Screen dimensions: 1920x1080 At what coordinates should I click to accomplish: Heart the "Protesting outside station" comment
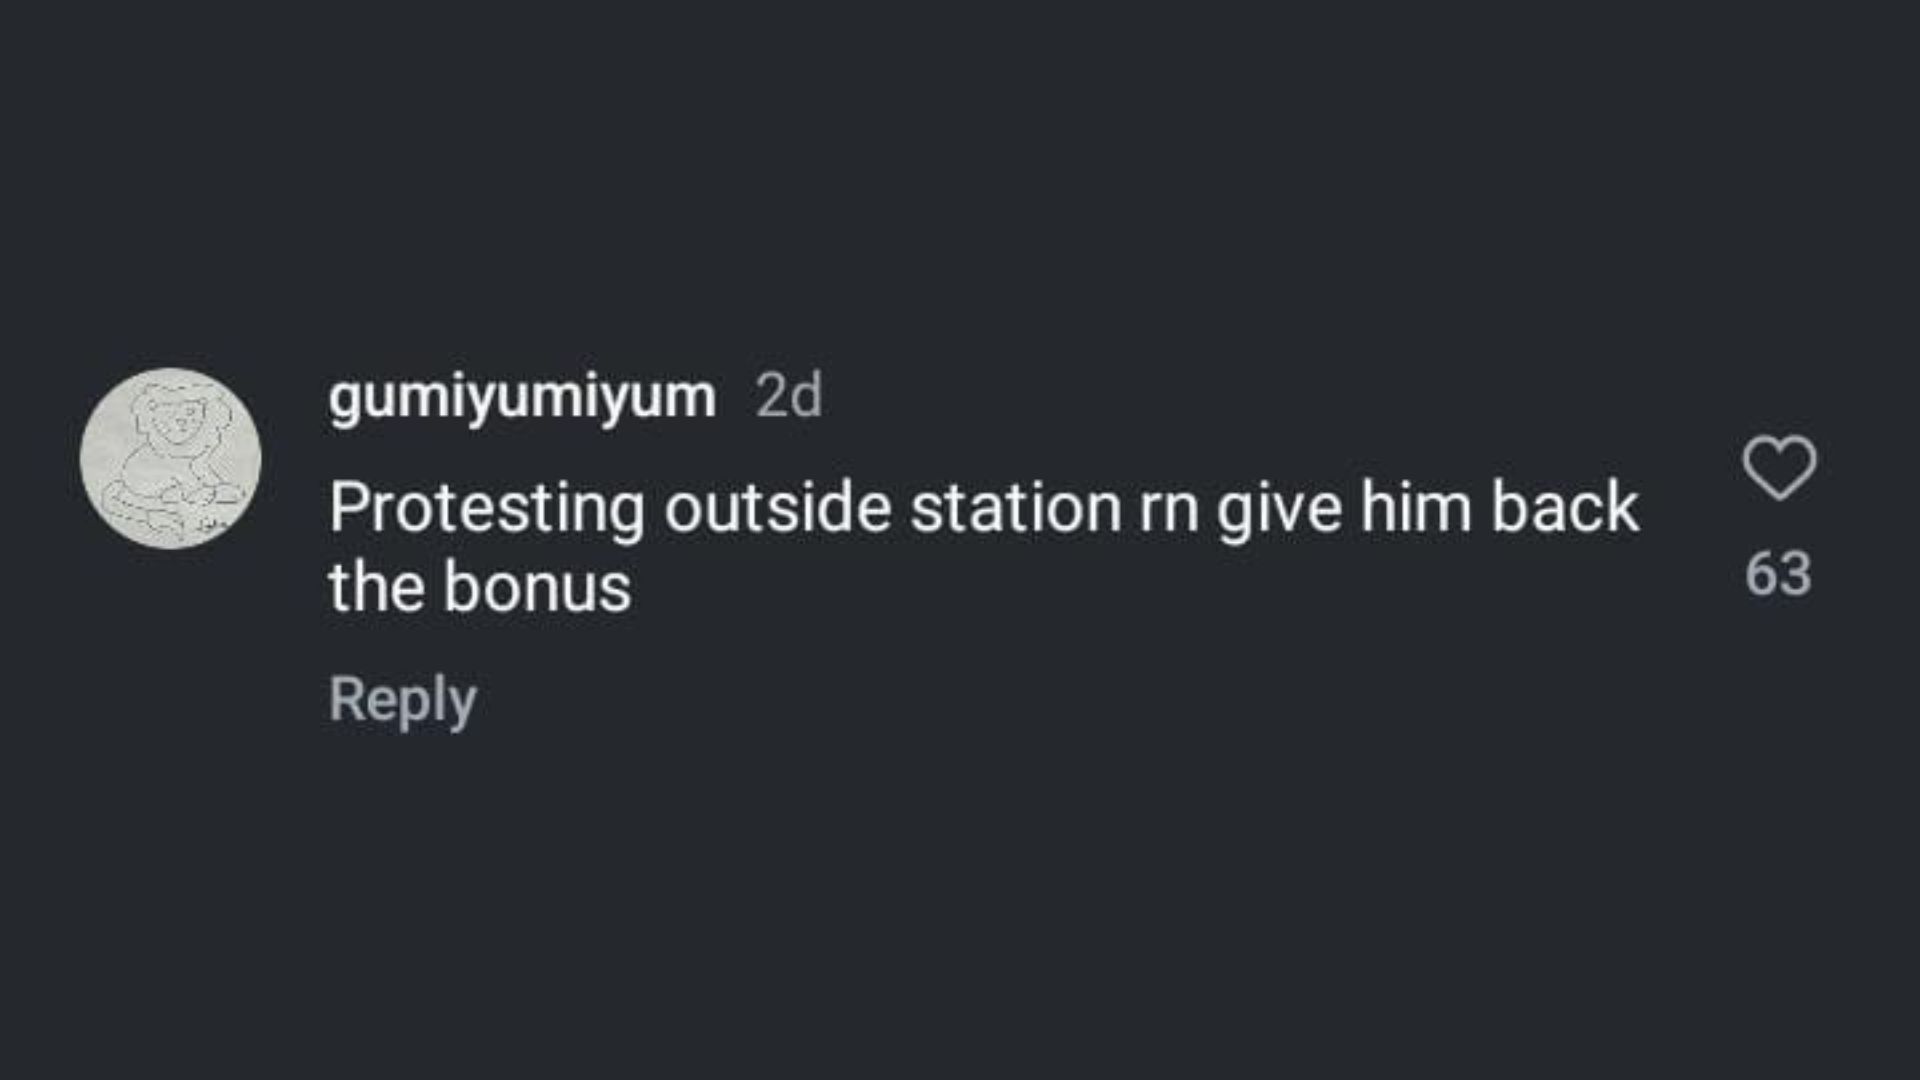(1779, 467)
